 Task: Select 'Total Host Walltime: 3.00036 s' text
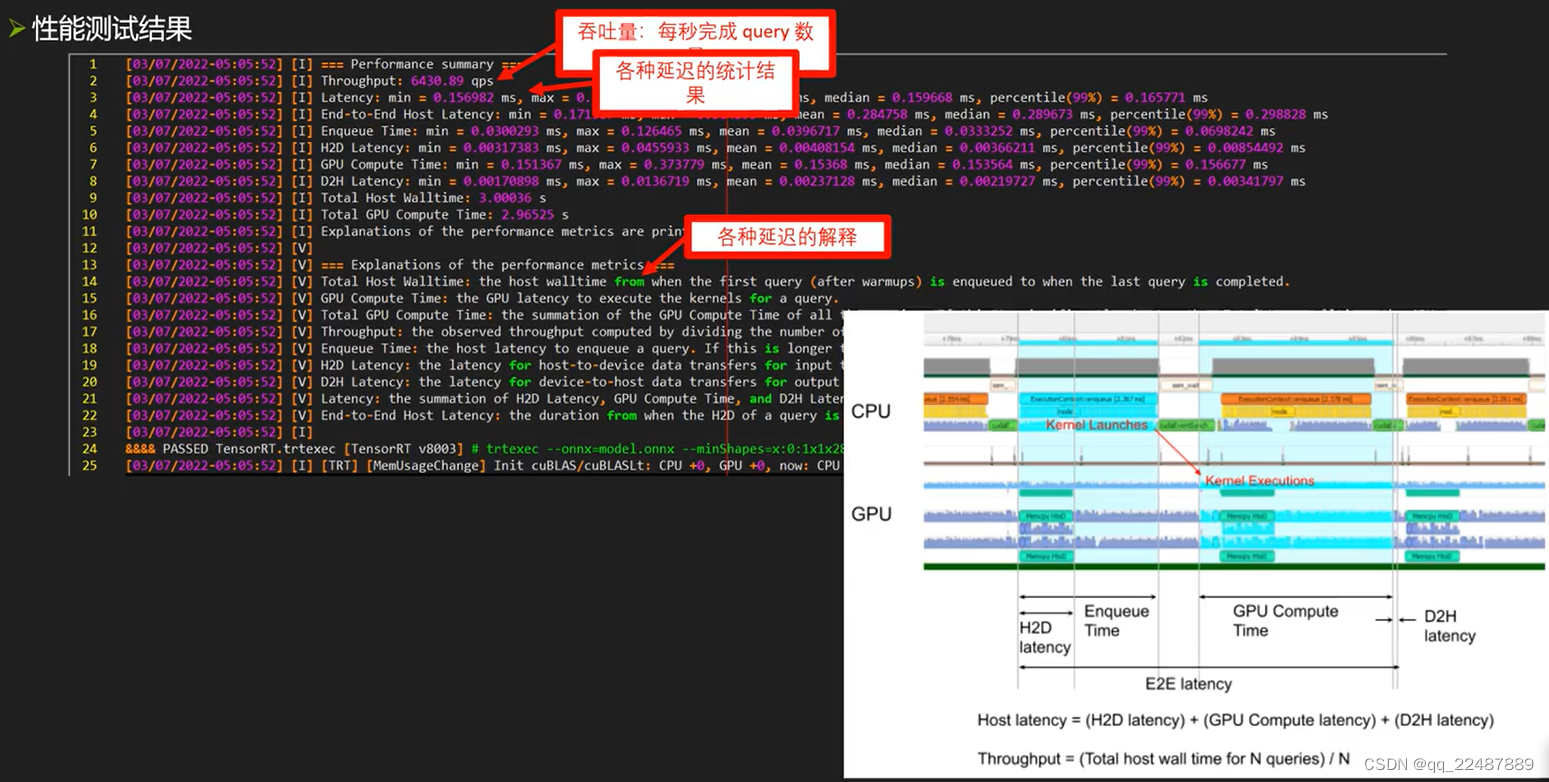pyautogui.click(x=434, y=198)
